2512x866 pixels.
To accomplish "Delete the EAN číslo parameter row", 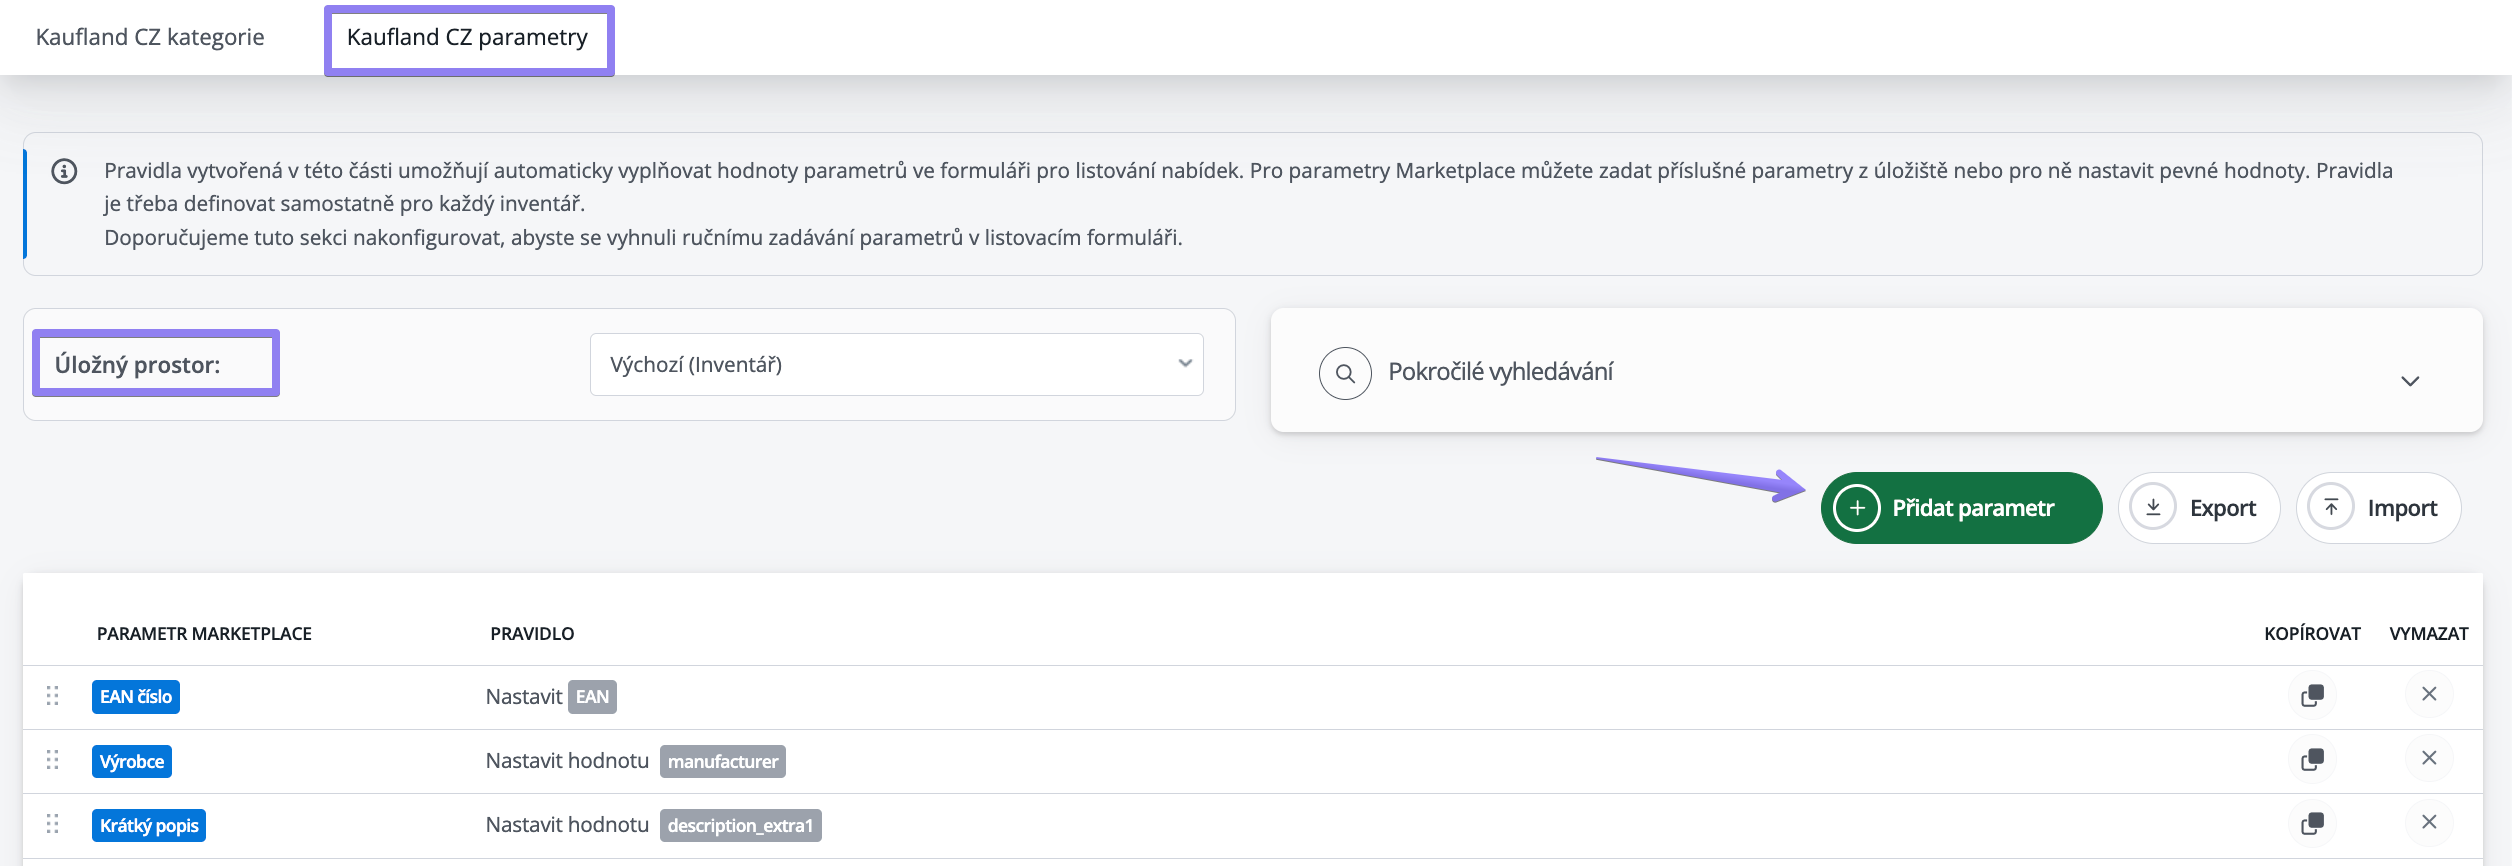I will point(2429,694).
